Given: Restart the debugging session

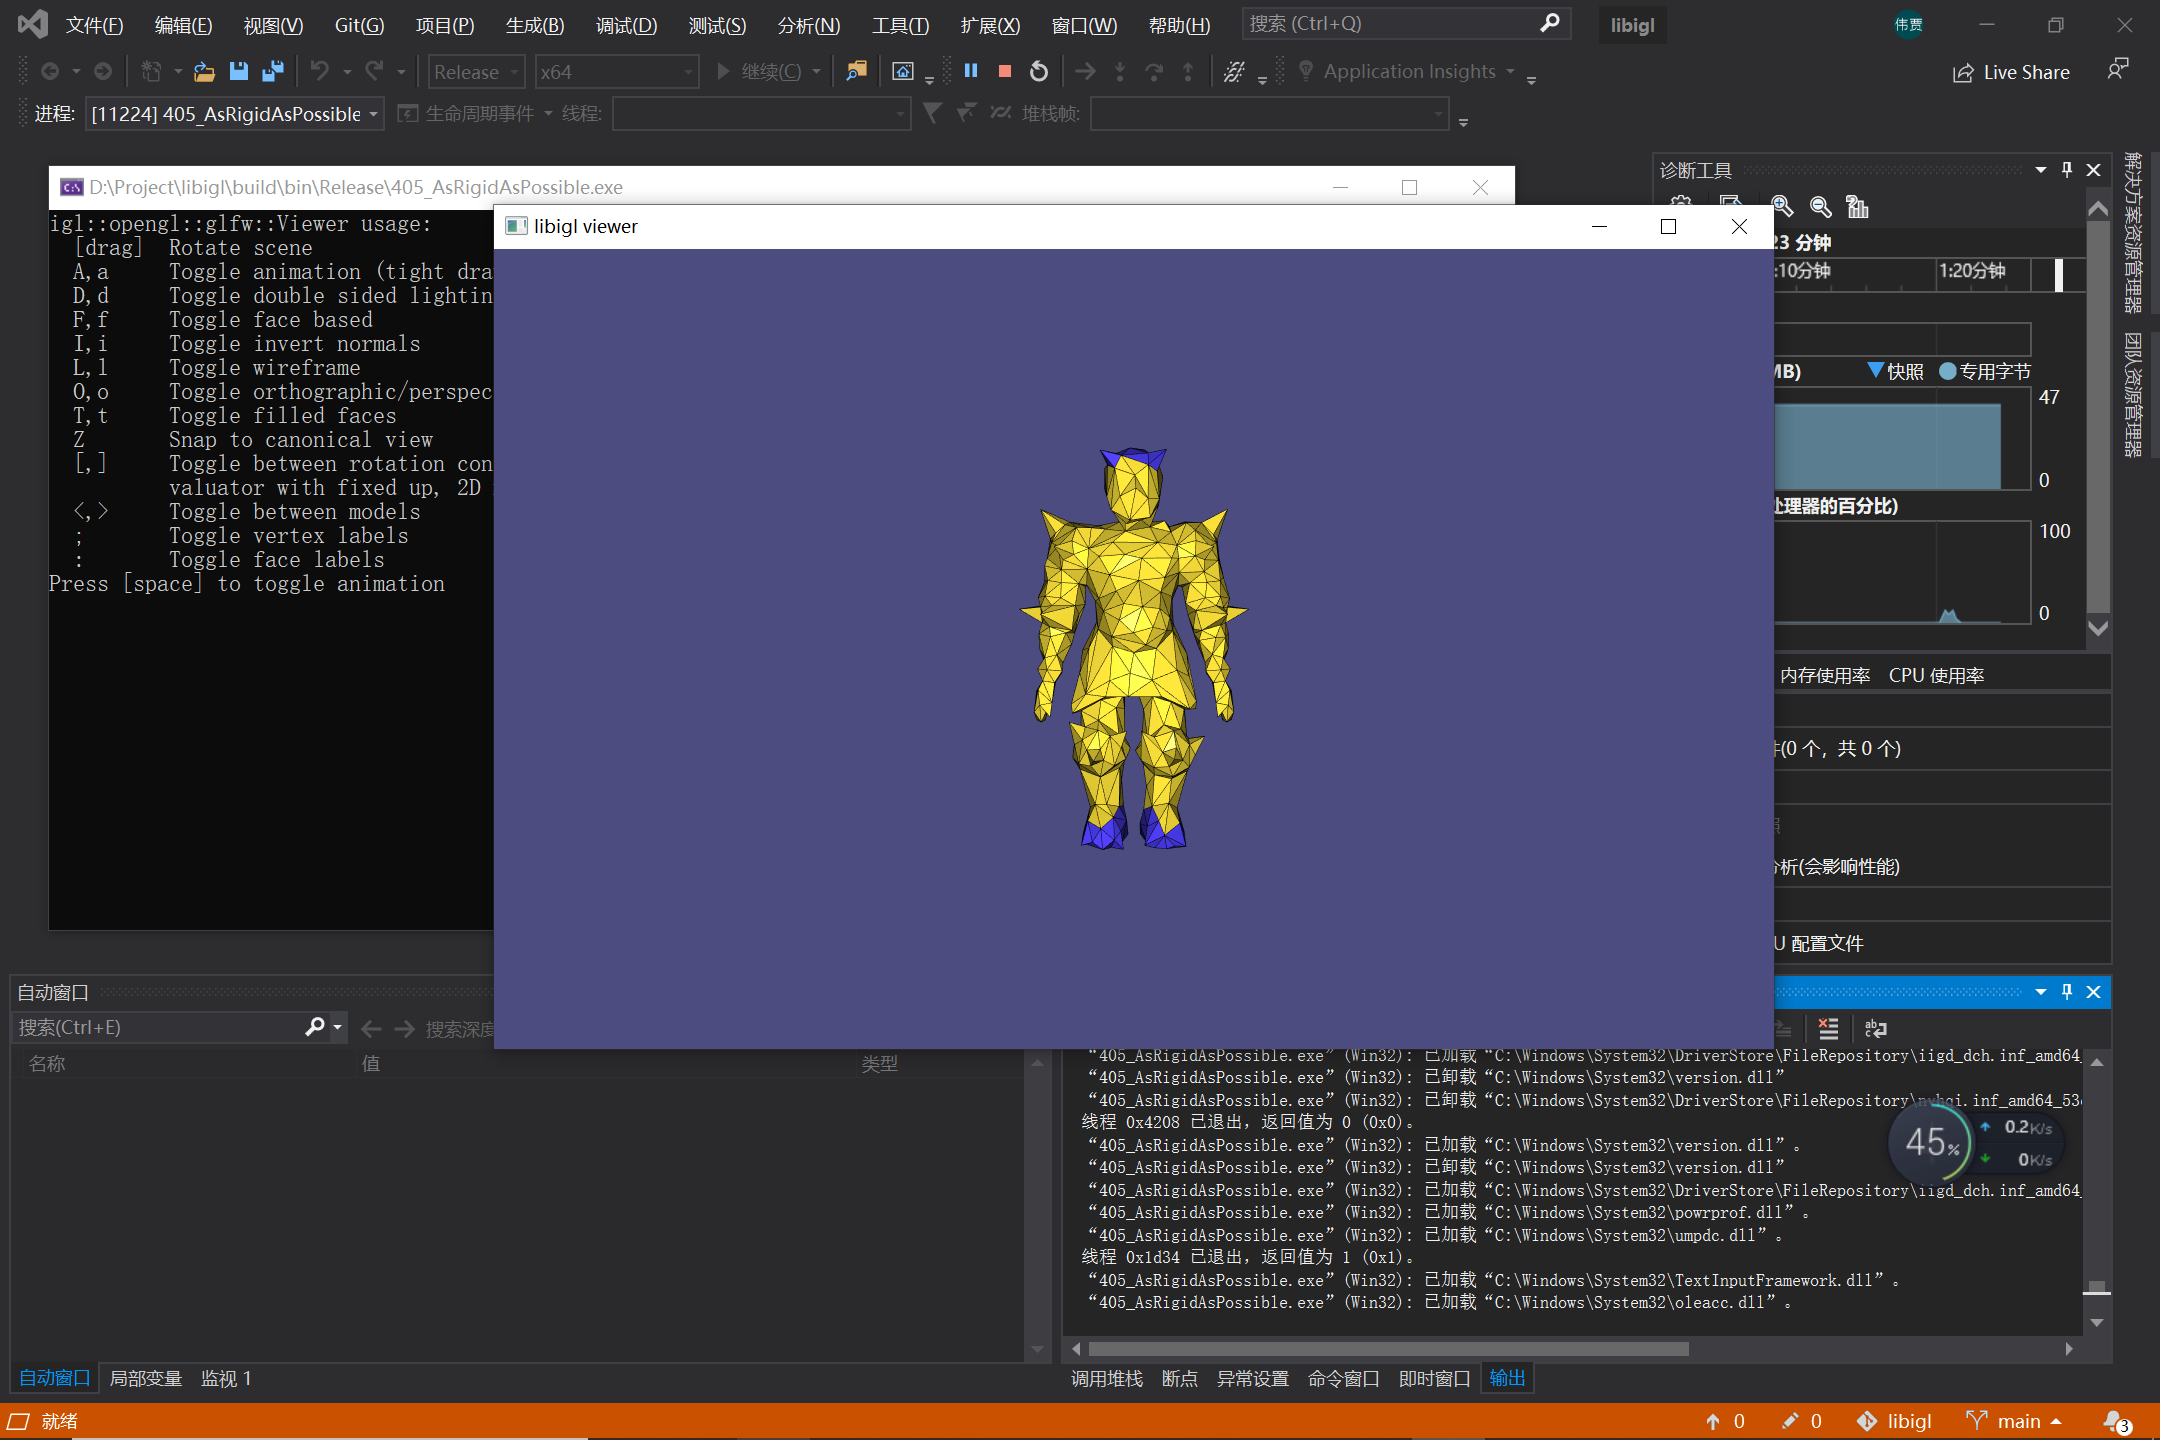Looking at the screenshot, I should click(x=1039, y=71).
